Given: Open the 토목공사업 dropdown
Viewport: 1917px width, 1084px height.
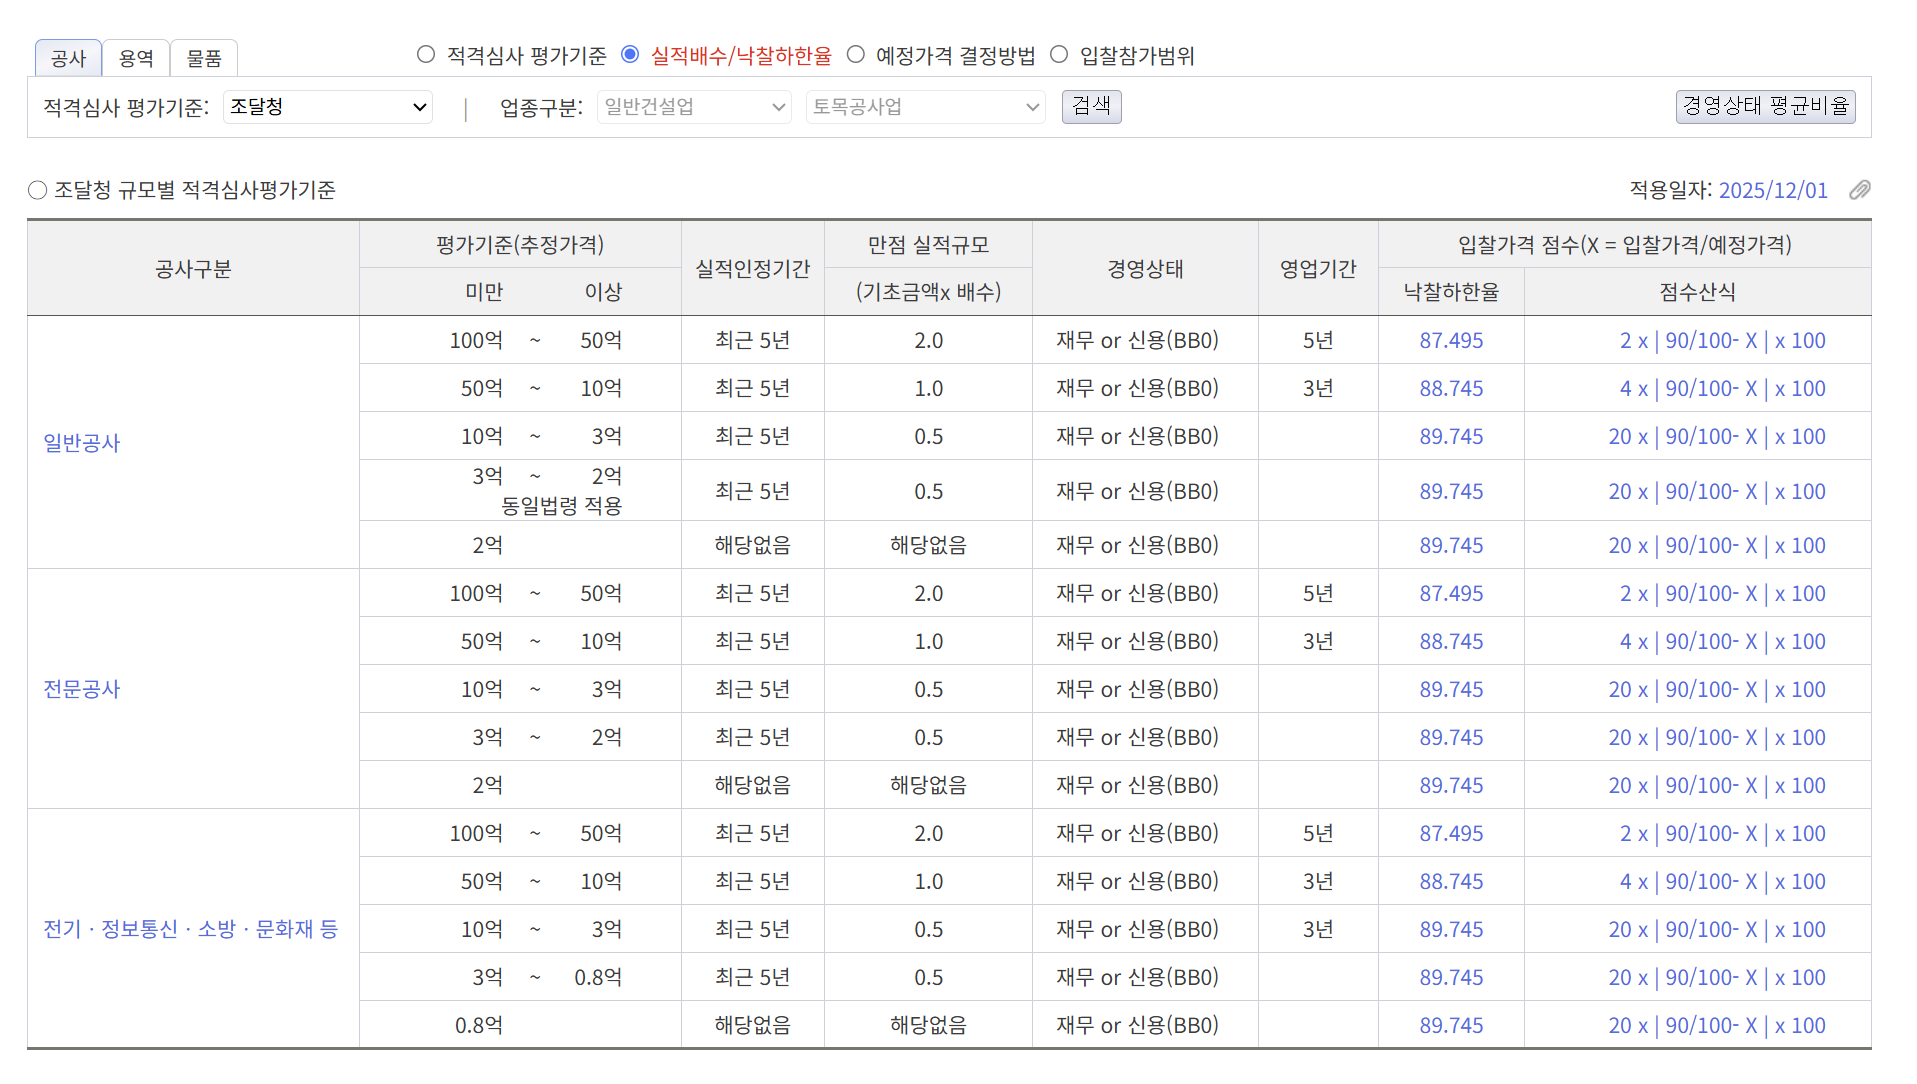Looking at the screenshot, I should [x=925, y=107].
